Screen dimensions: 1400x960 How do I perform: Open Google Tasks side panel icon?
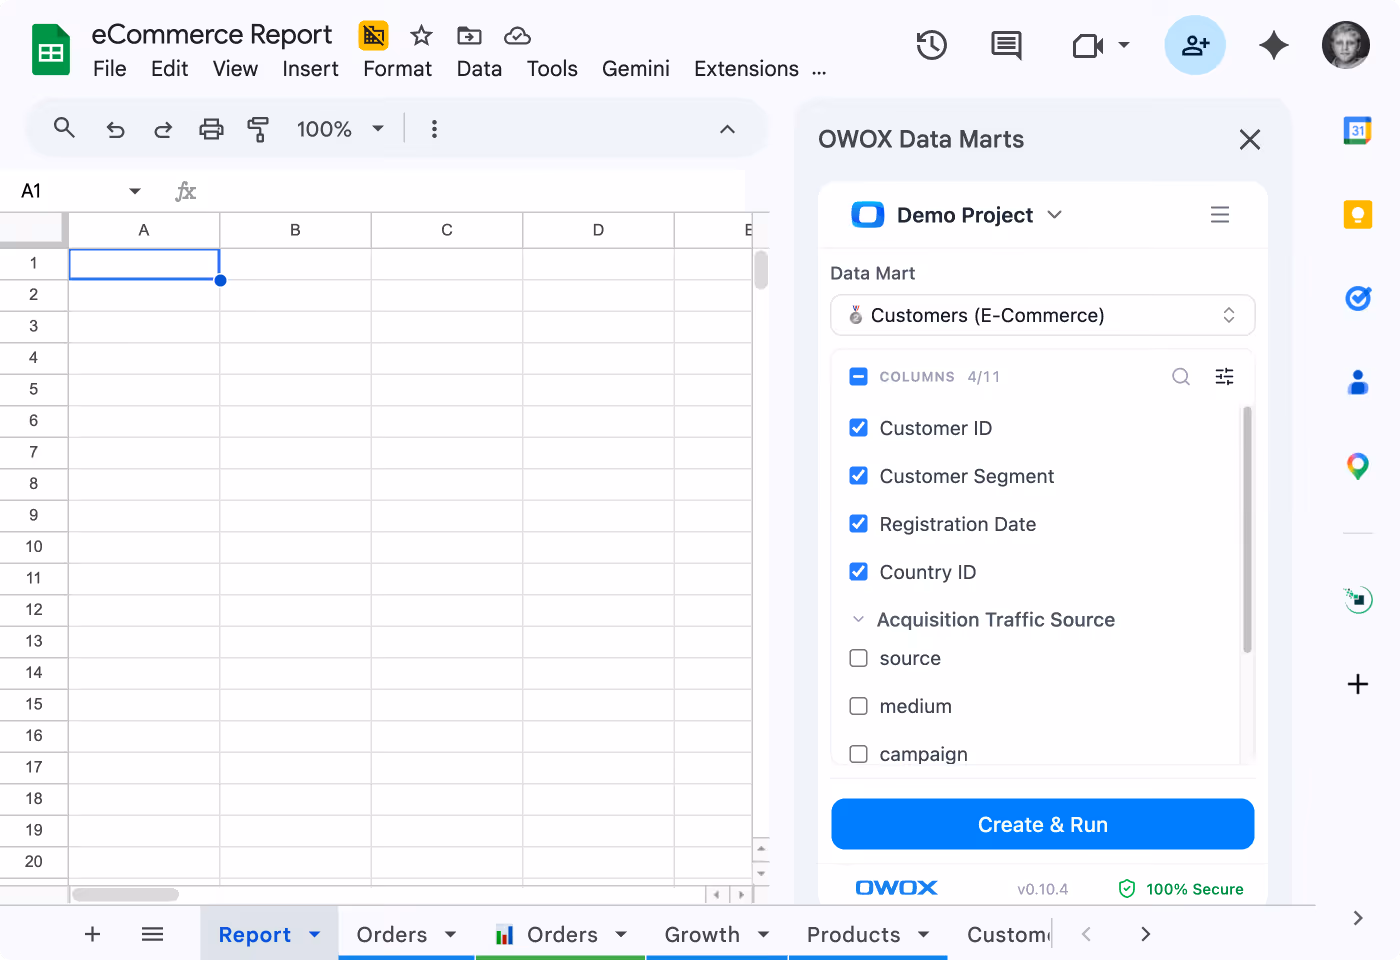tap(1357, 298)
